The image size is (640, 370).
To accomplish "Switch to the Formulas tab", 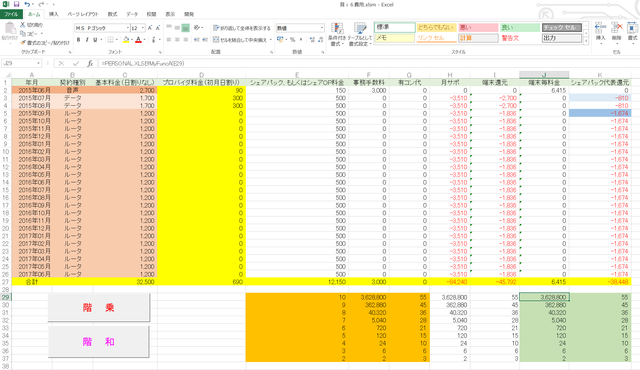I will point(112,14).
